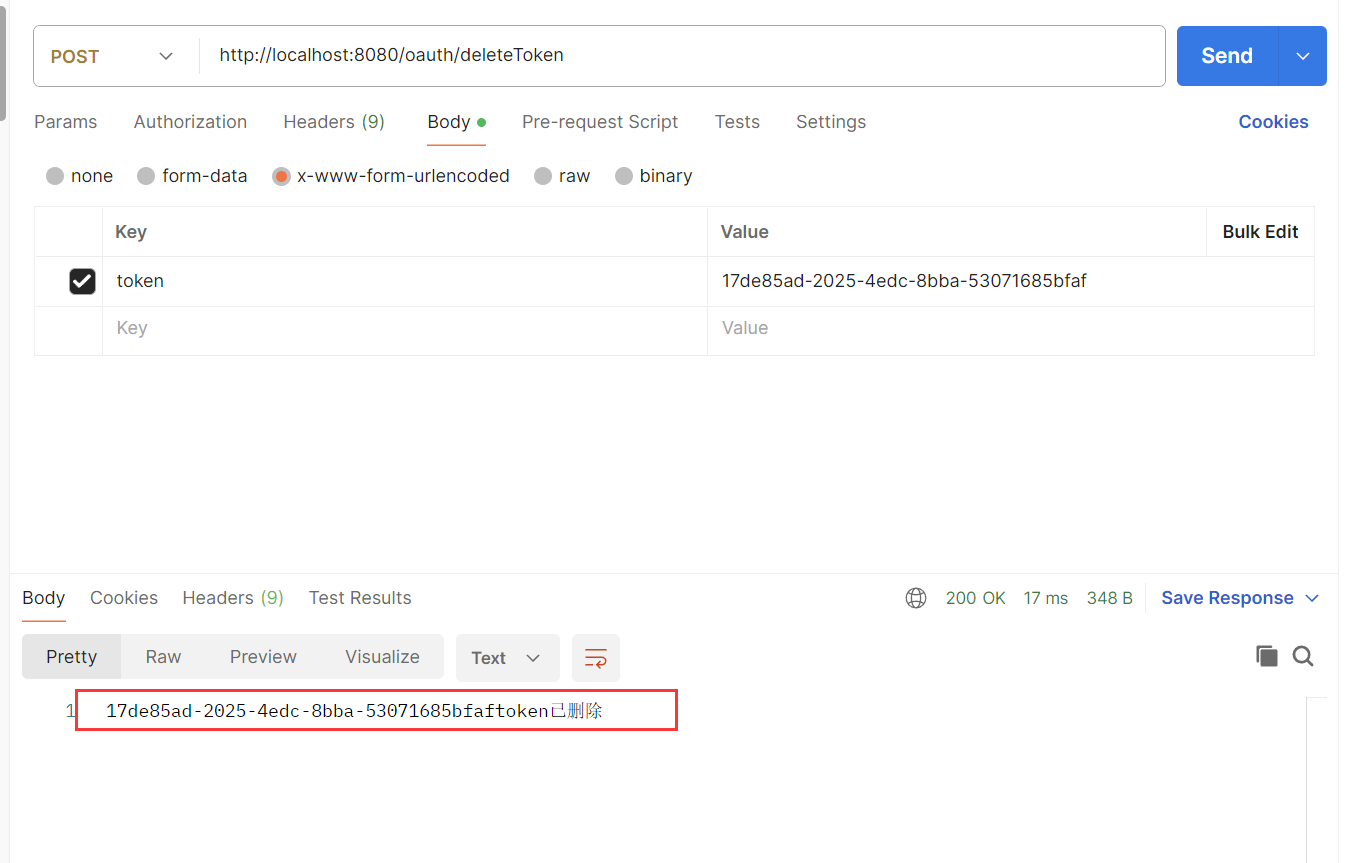This screenshot has width=1350, height=863.
Task: Open the Settings tab
Action: click(x=831, y=122)
